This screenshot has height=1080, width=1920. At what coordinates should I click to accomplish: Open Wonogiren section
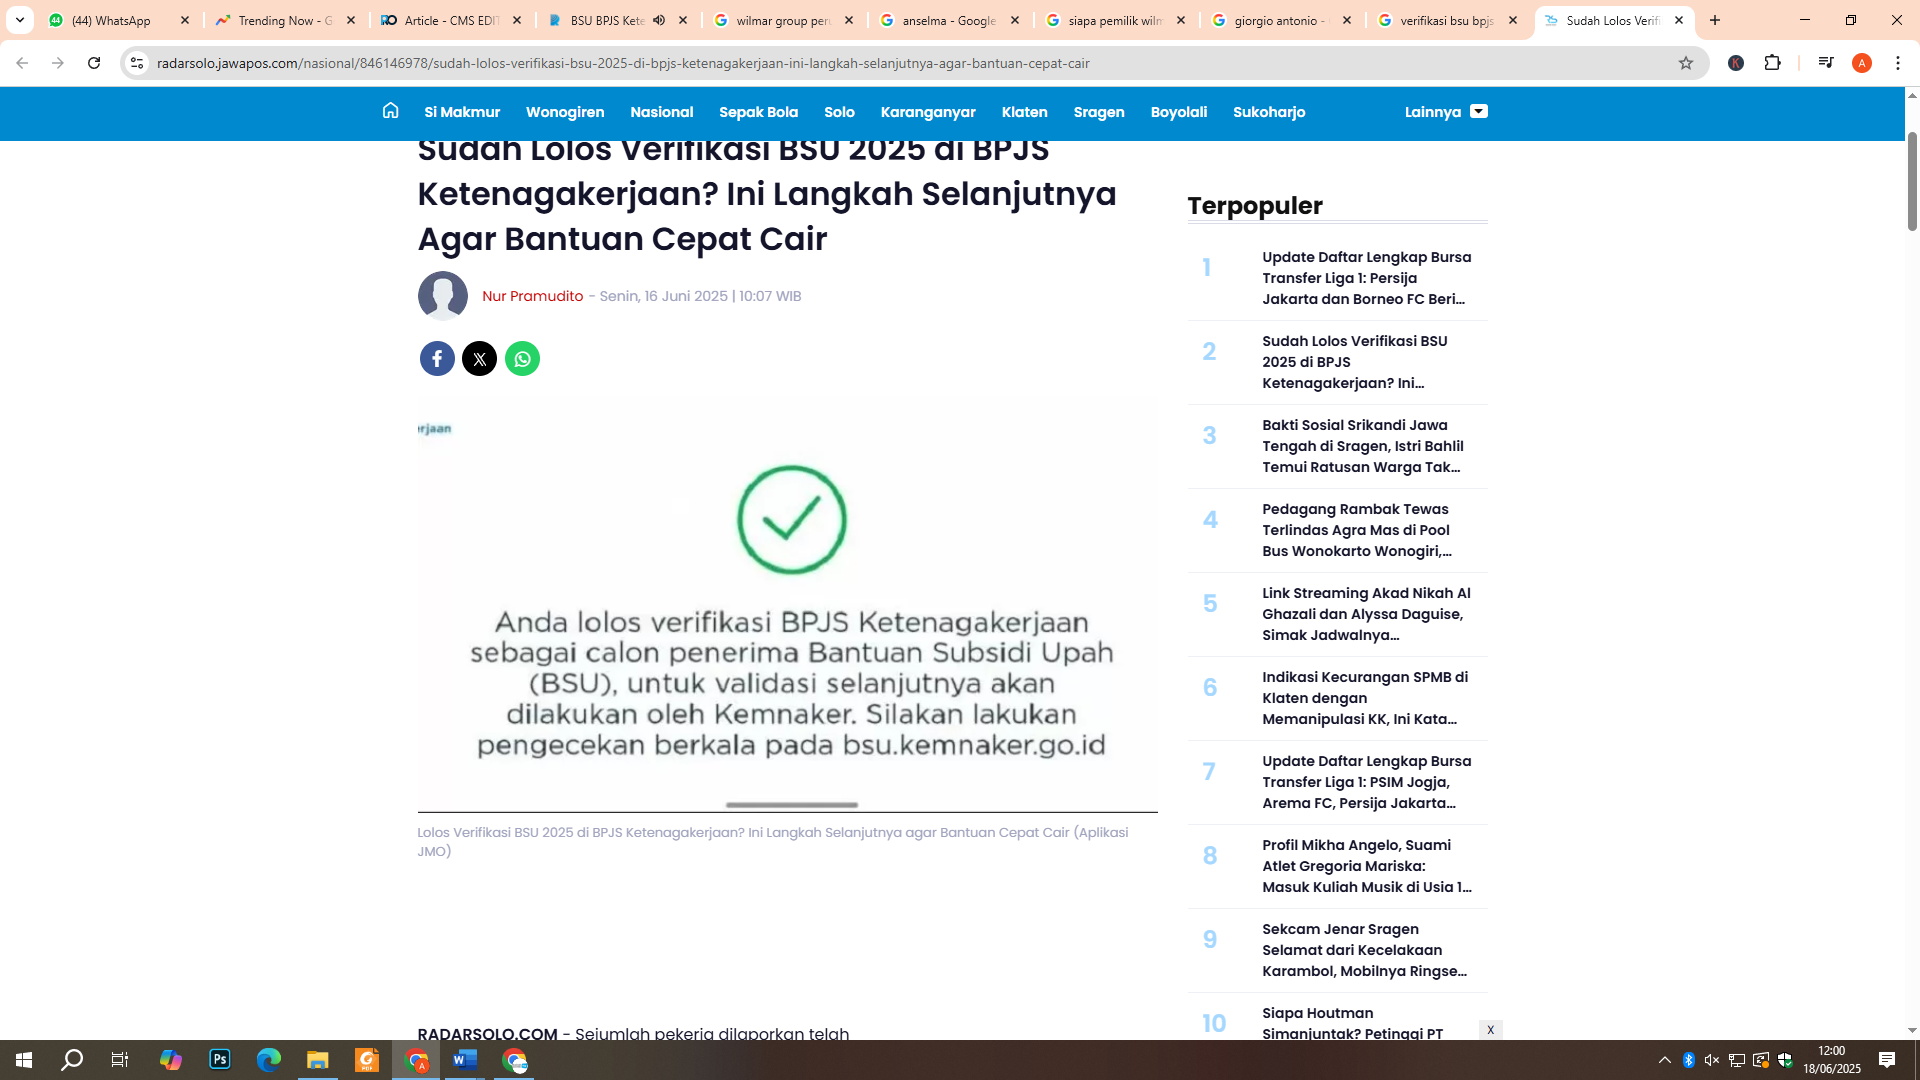click(x=565, y=112)
